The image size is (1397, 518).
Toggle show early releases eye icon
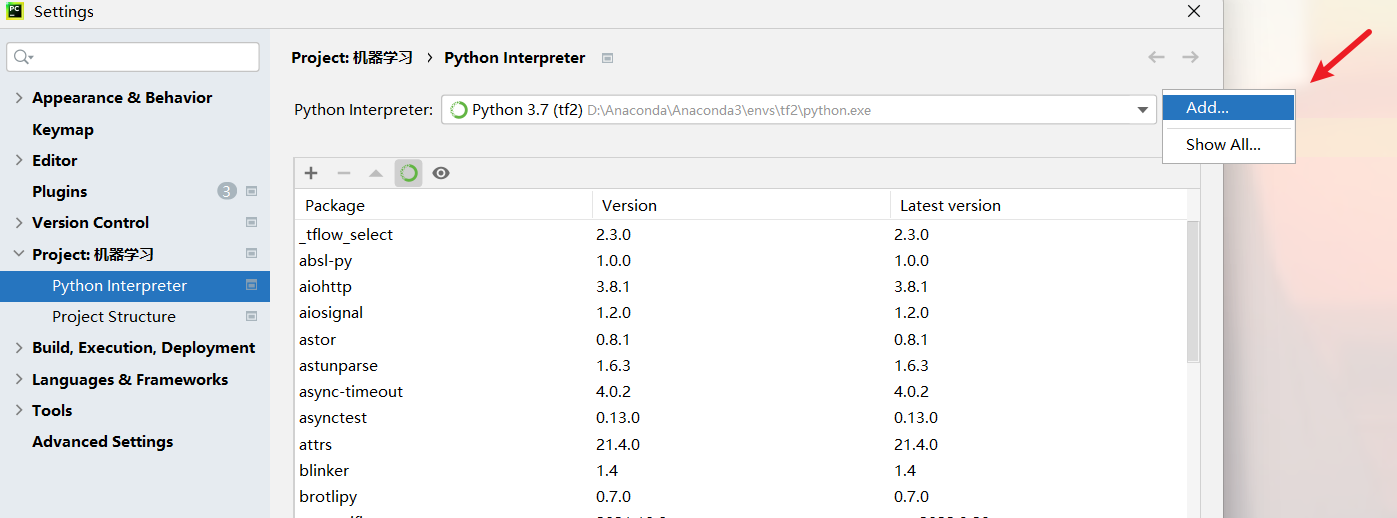click(x=441, y=173)
